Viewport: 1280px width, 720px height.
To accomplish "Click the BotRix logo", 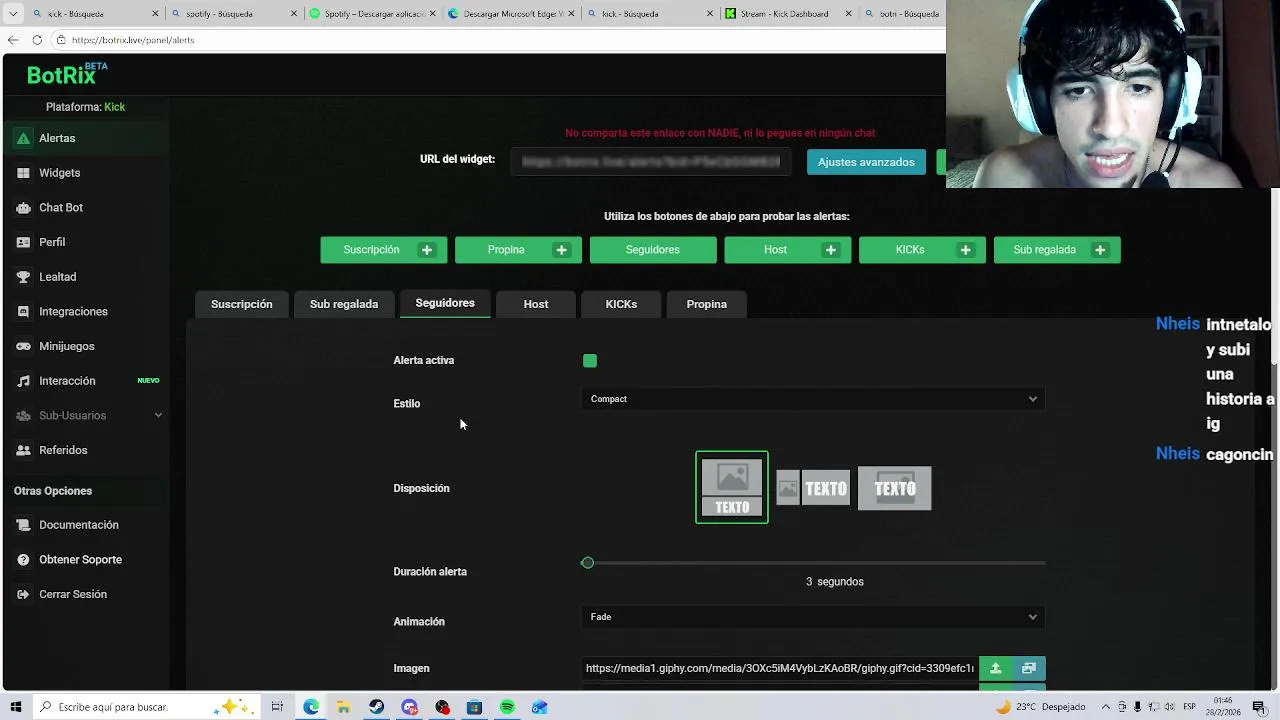I will tap(66, 74).
